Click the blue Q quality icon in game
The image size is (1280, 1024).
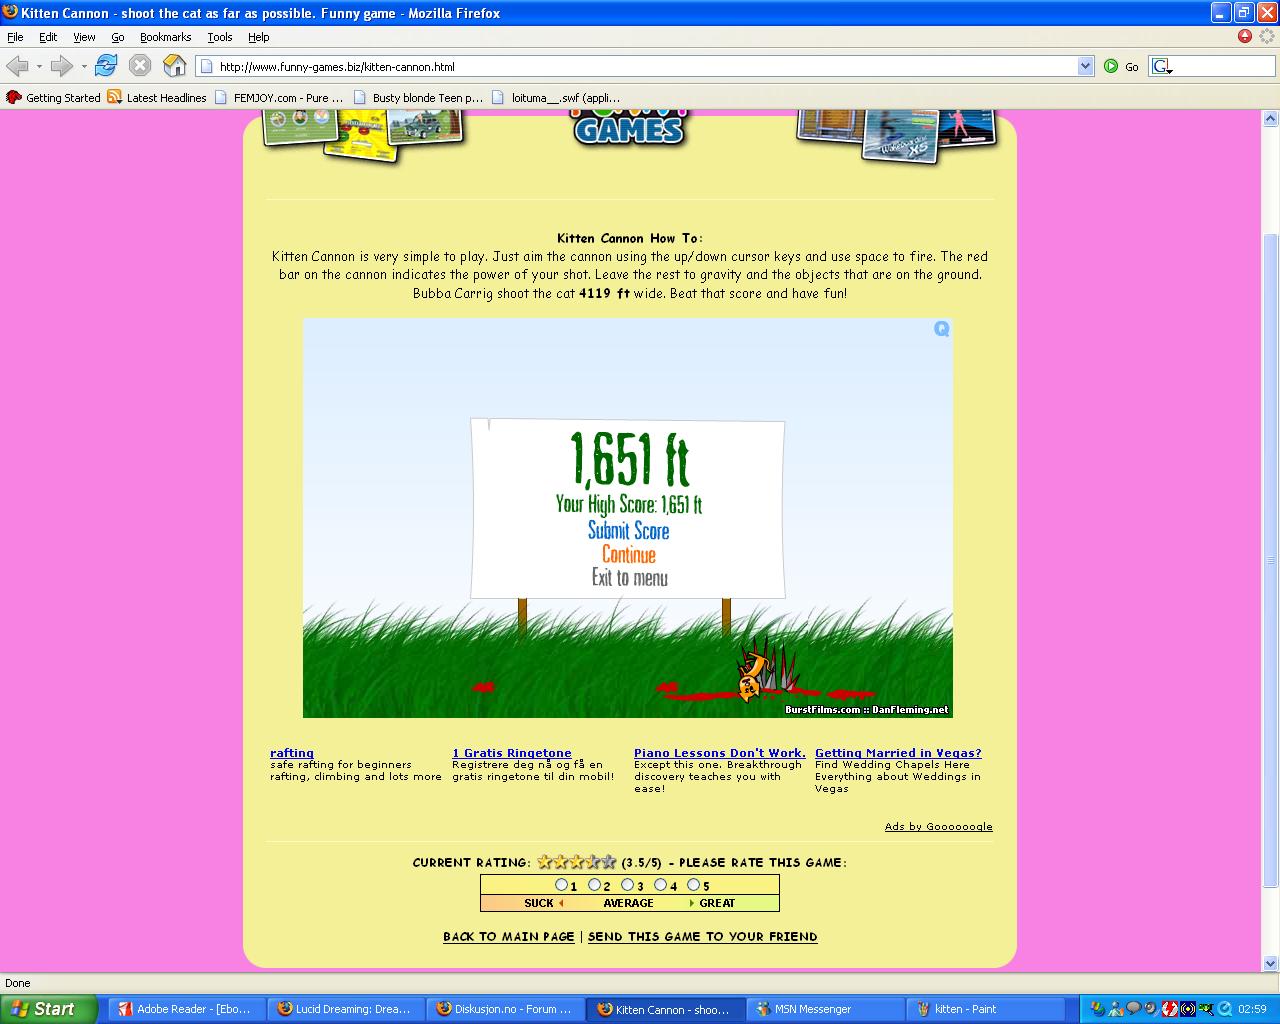click(941, 329)
